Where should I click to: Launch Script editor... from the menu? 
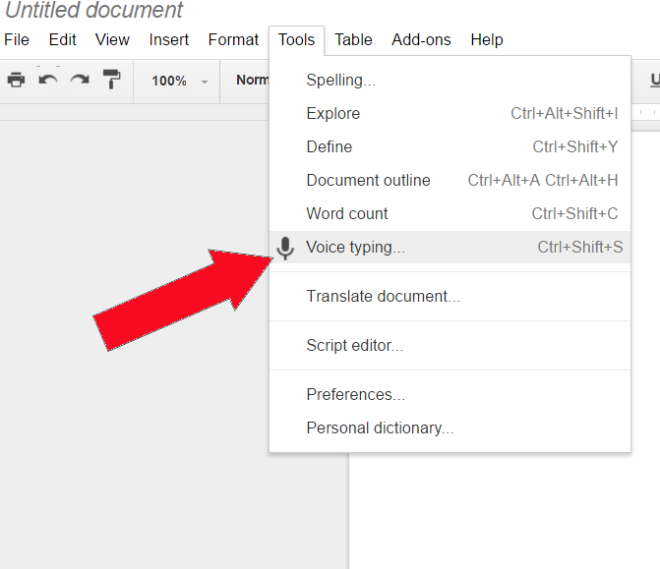tap(354, 346)
